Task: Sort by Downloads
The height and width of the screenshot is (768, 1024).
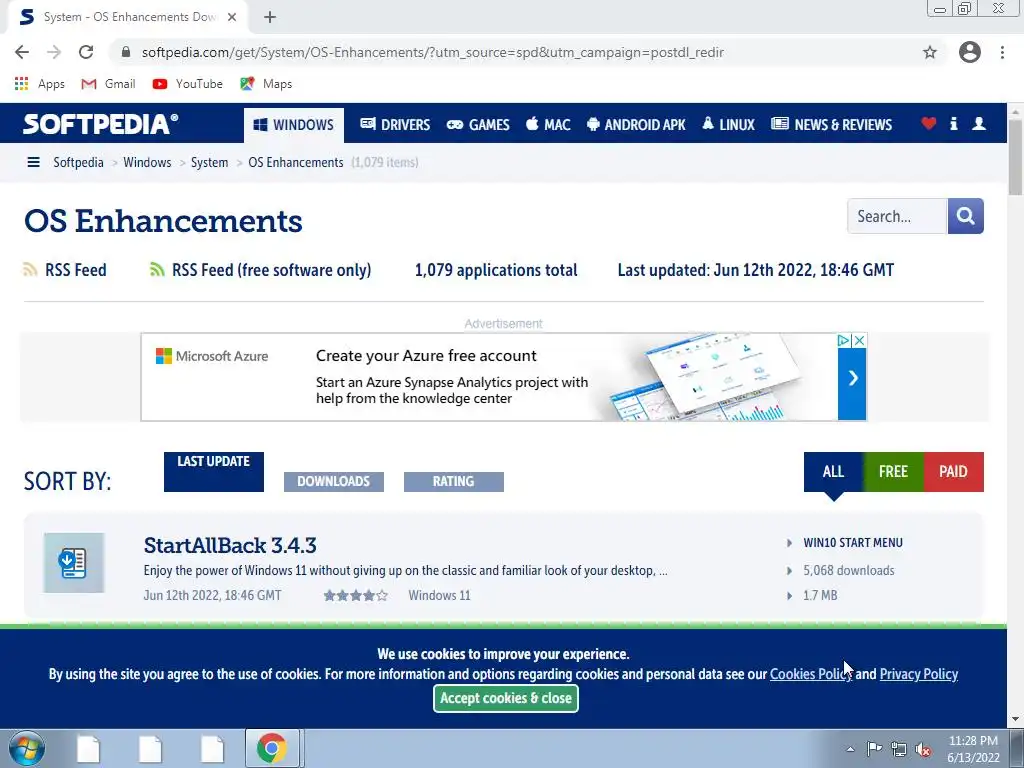Action: click(x=334, y=481)
